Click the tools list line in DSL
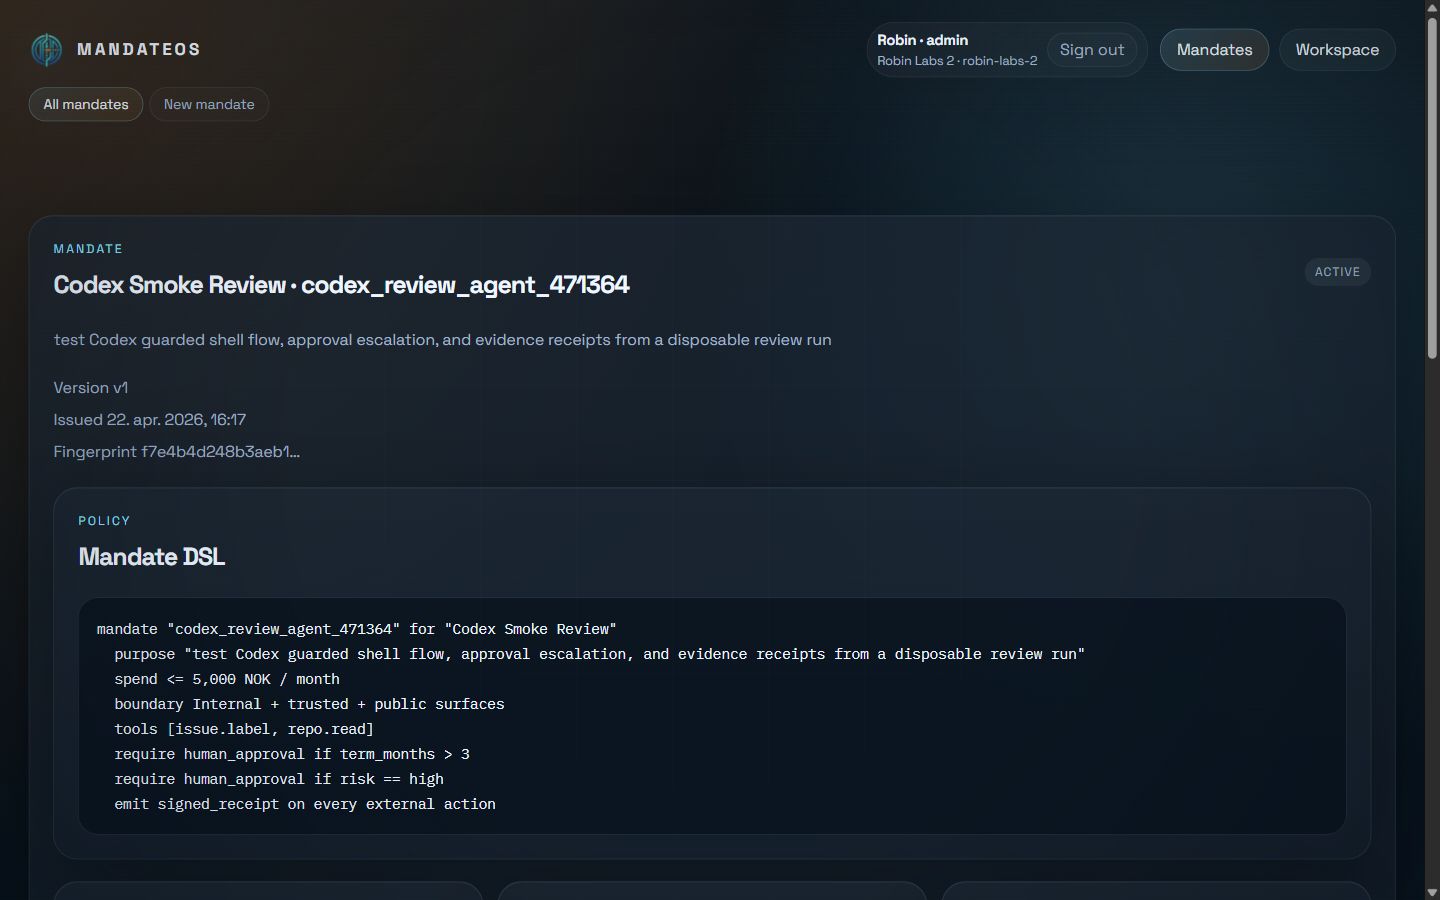 244,729
